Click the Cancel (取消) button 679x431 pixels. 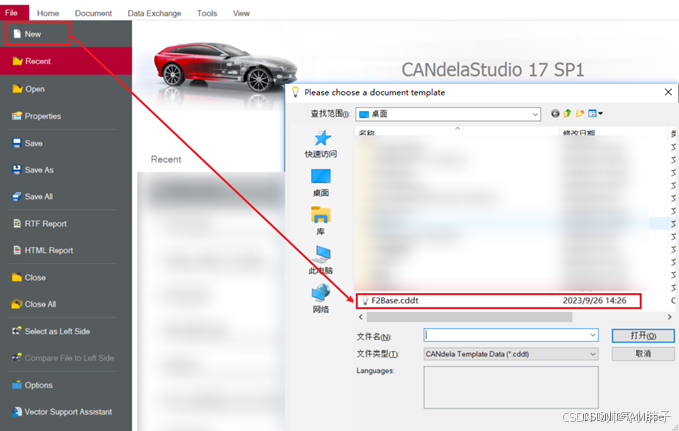click(643, 354)
